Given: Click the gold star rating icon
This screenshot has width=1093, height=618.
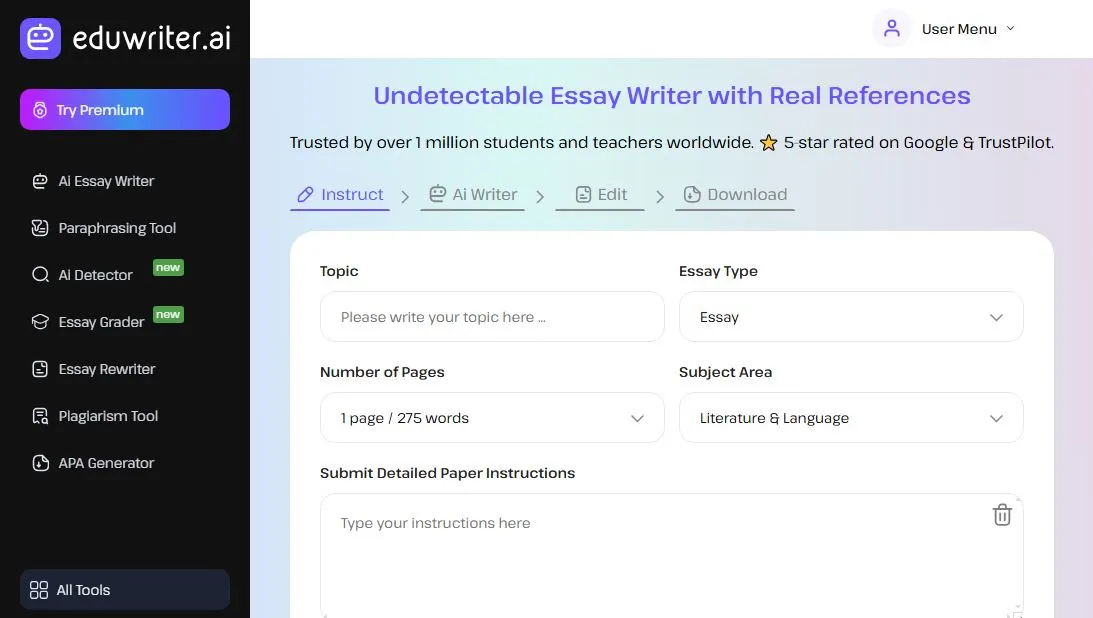Looking at the screenshot, I should pyautogui.click(x=768, y=143).
